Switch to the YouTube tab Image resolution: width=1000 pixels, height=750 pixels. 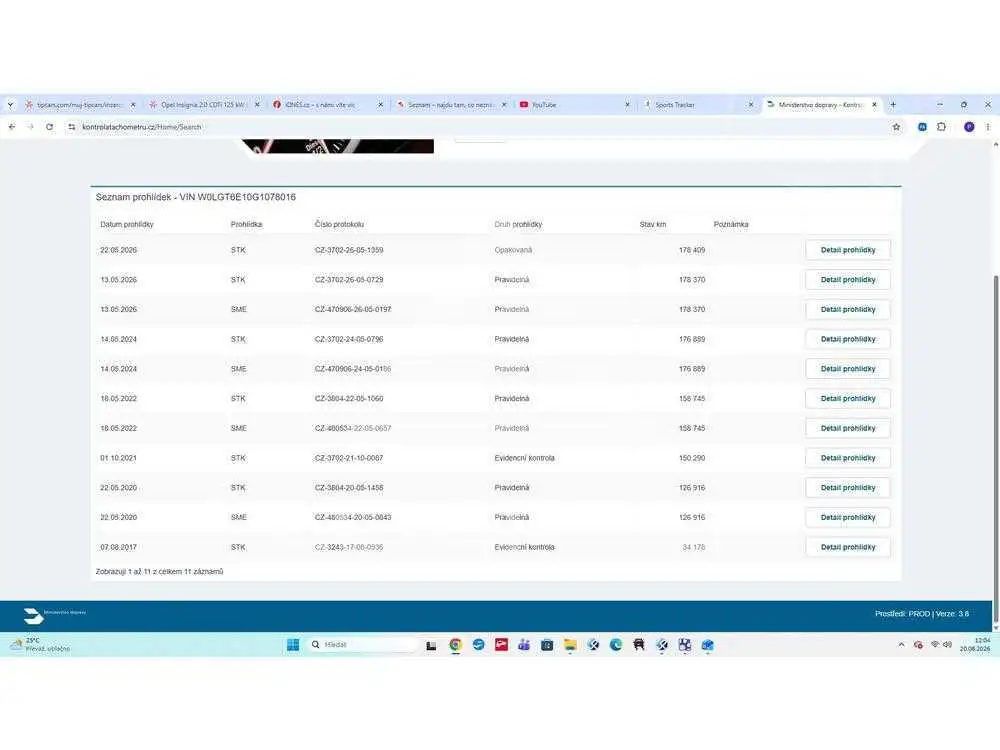click(575, 105)
